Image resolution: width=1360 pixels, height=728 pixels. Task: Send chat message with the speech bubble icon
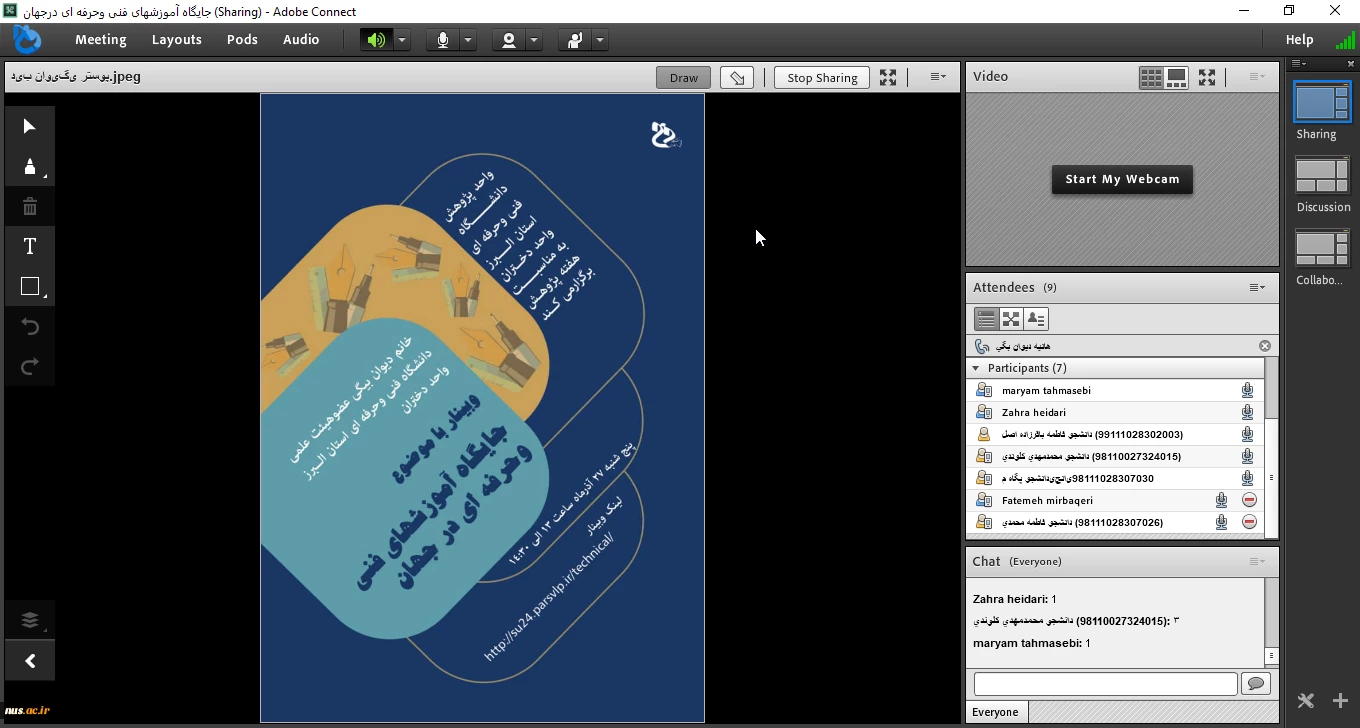pos(1255,684)
